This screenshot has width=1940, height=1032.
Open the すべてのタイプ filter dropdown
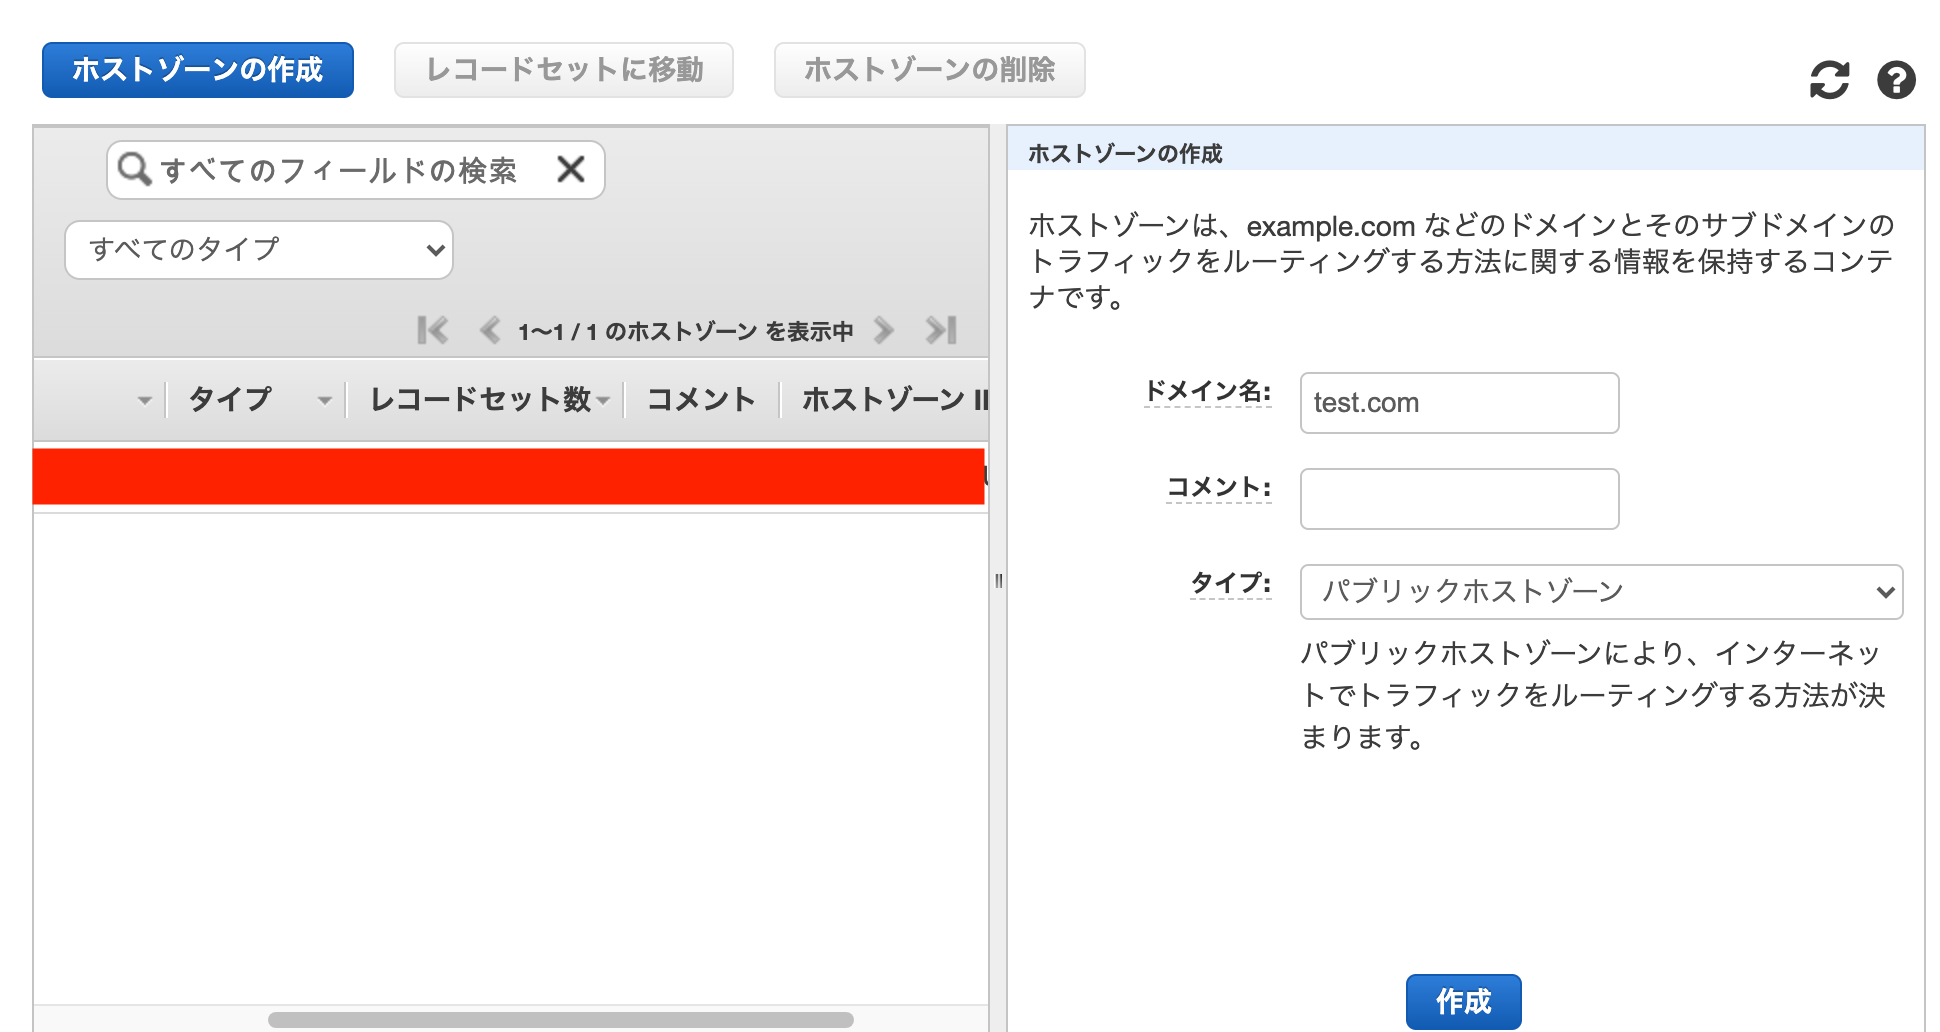coord(258,250)
